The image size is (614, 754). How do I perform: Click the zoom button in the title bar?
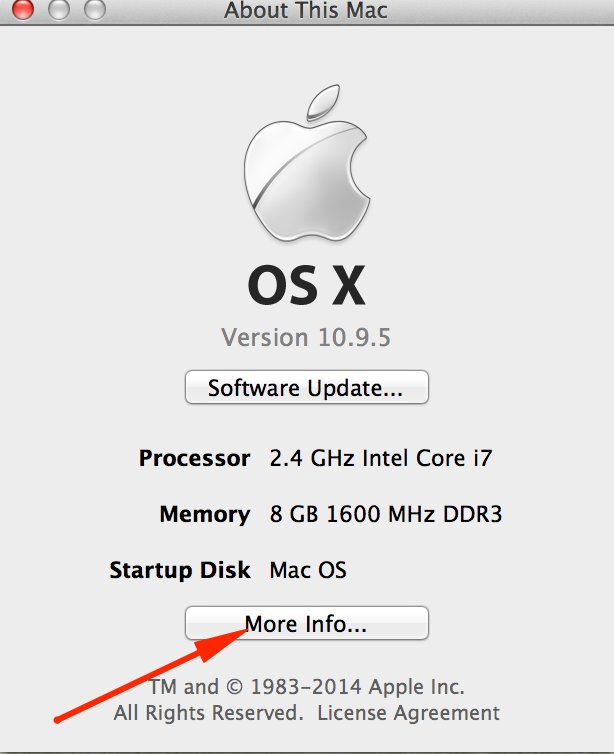(x=94, y=10)
